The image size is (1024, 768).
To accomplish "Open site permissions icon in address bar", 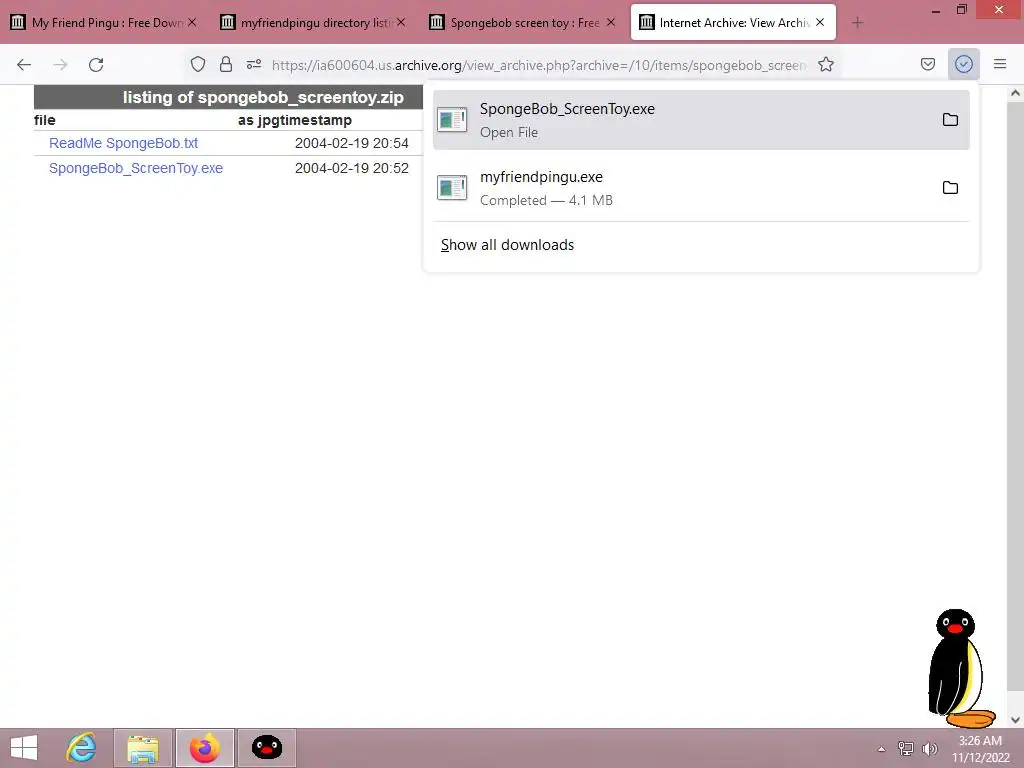I will 254,64.
